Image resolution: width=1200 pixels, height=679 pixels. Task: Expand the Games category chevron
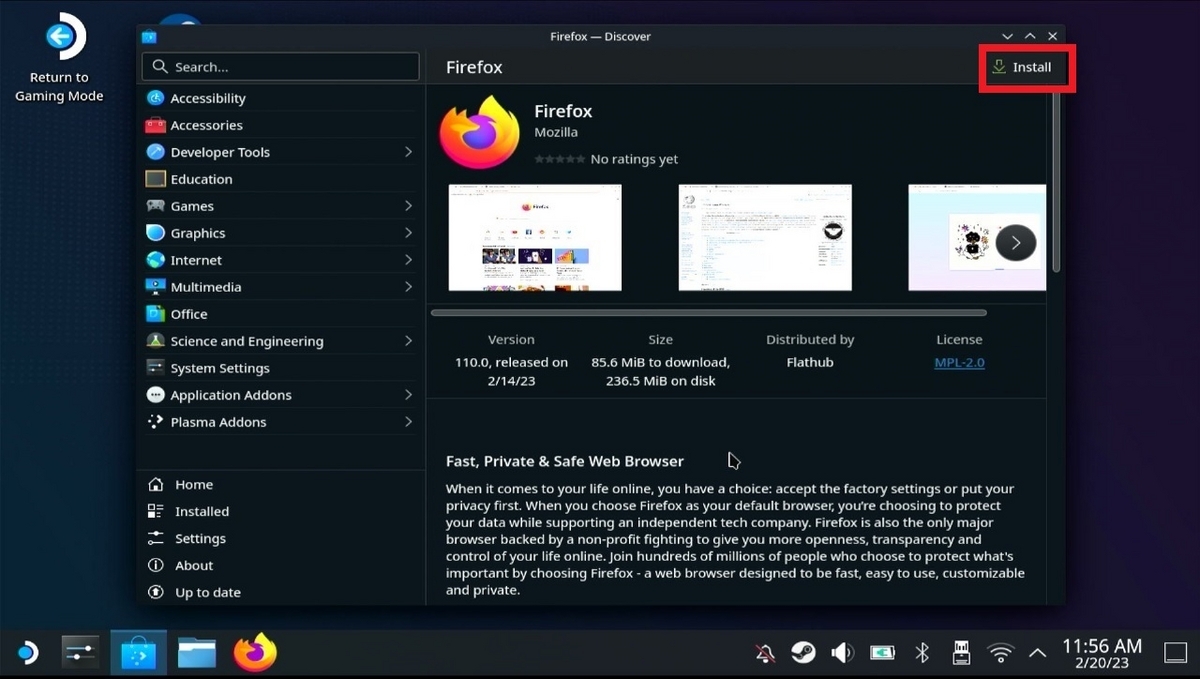coord(408,206)
